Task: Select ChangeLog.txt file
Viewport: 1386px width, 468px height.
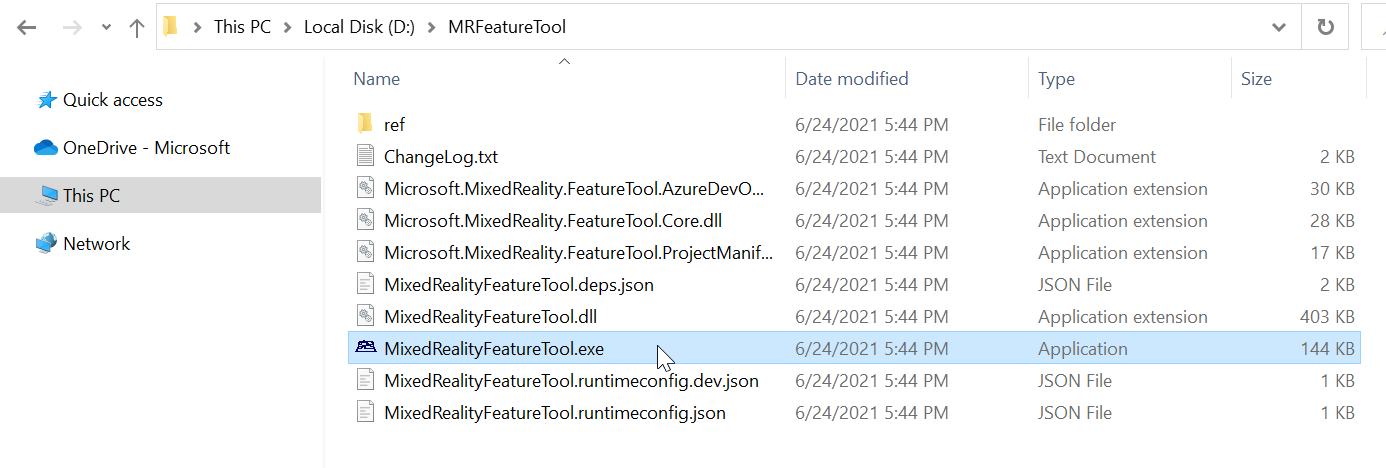Action: pyautogui.click(x=441, y=157)
